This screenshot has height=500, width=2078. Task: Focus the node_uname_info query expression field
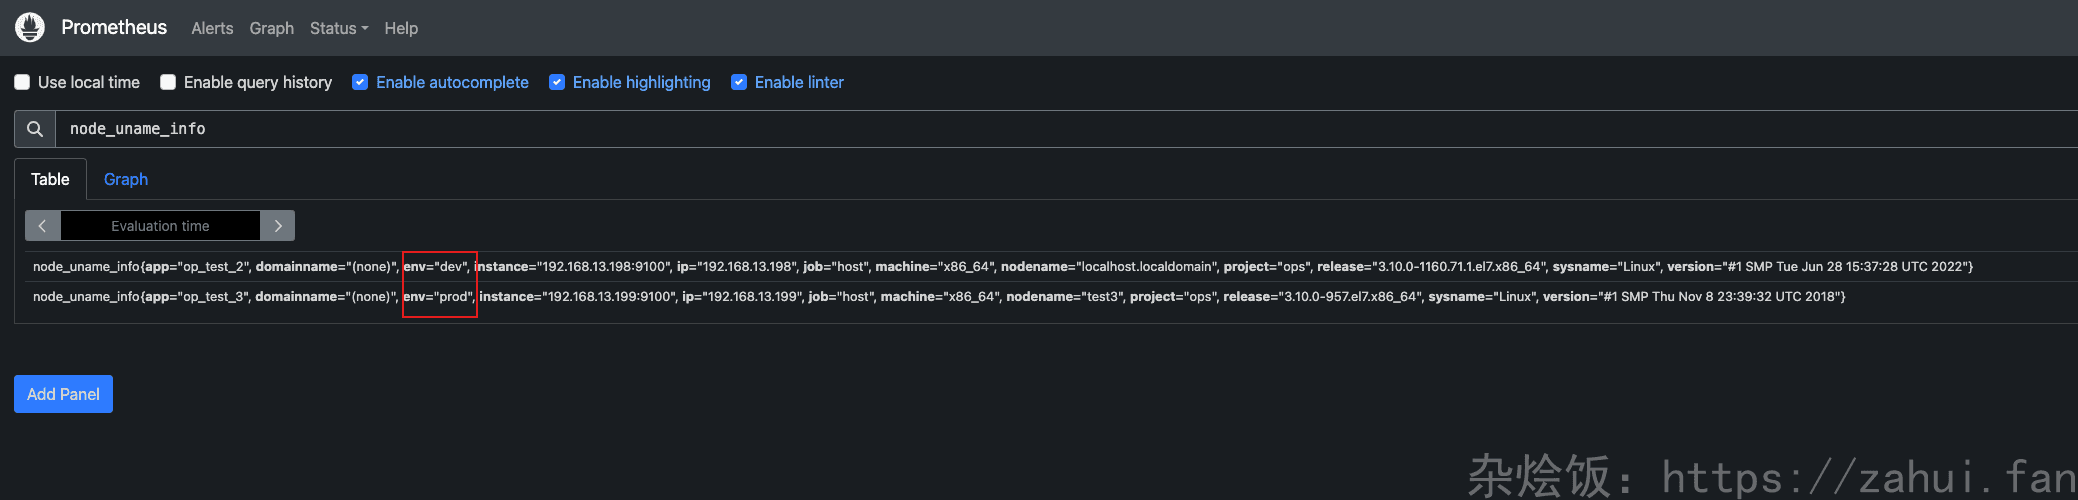tap(1000, 129)
